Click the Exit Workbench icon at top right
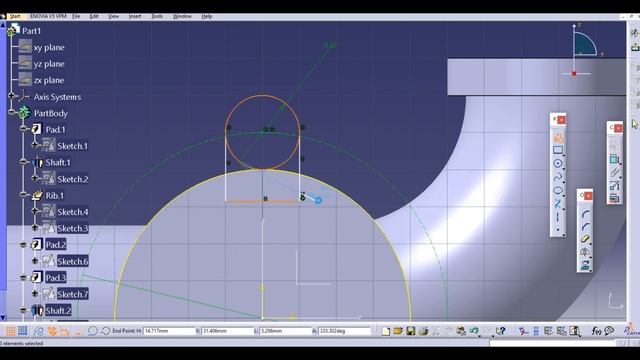 click(x=635, y=47)
